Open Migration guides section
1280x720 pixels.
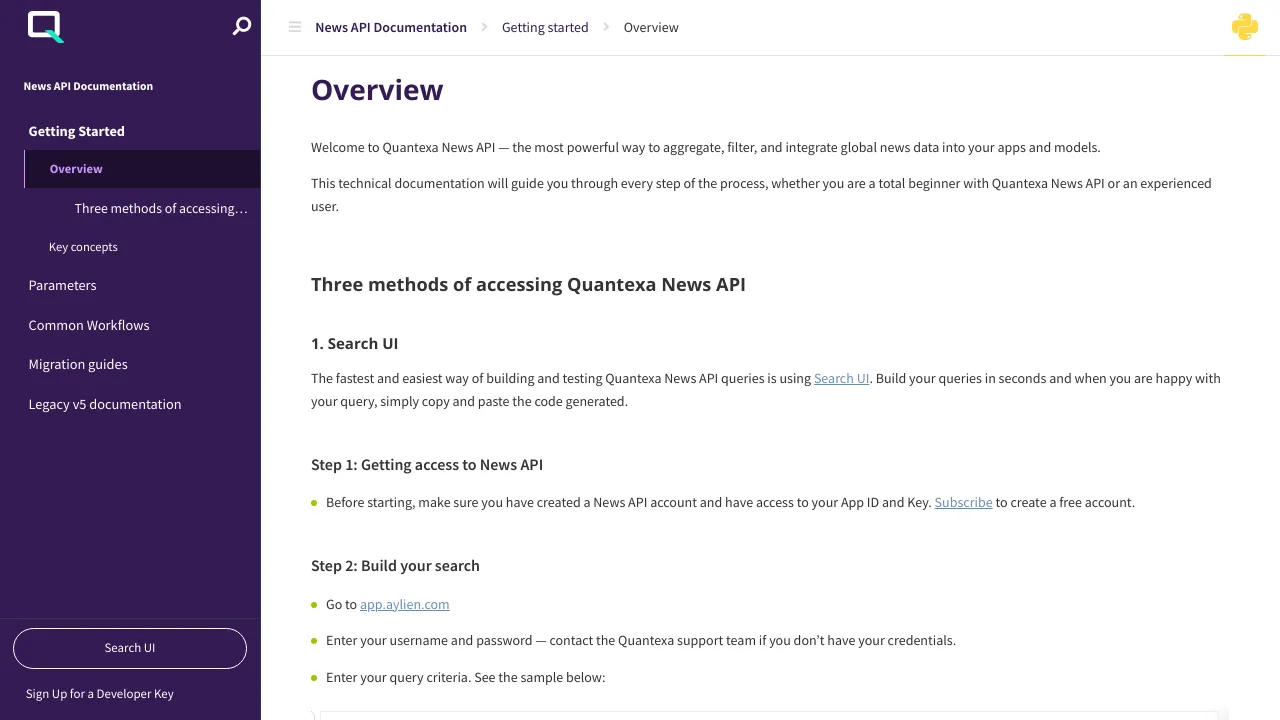tap(78, 364)
